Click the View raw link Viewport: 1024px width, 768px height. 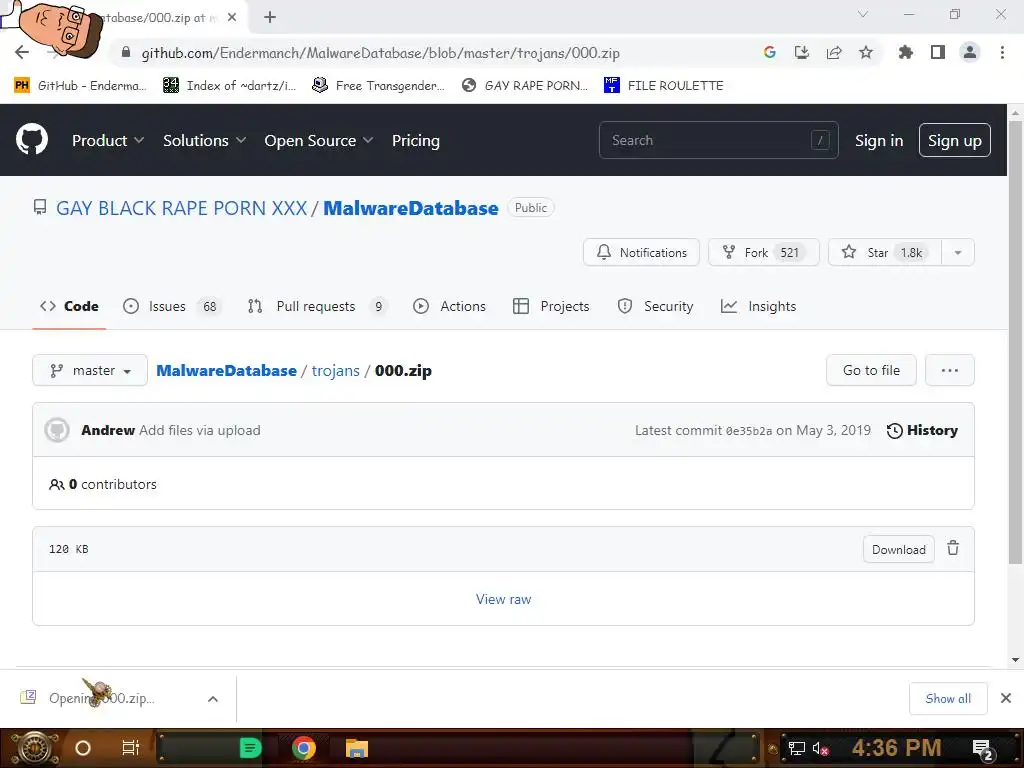(x=504, y=599)
